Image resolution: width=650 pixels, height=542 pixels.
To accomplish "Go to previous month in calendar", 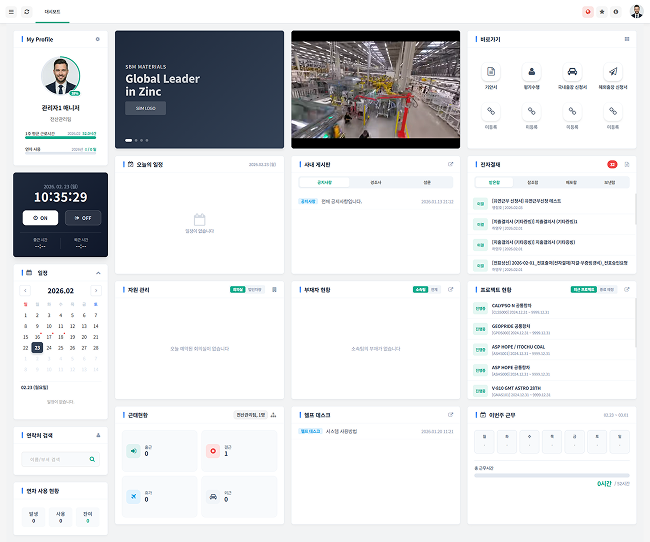I will 27,291.
